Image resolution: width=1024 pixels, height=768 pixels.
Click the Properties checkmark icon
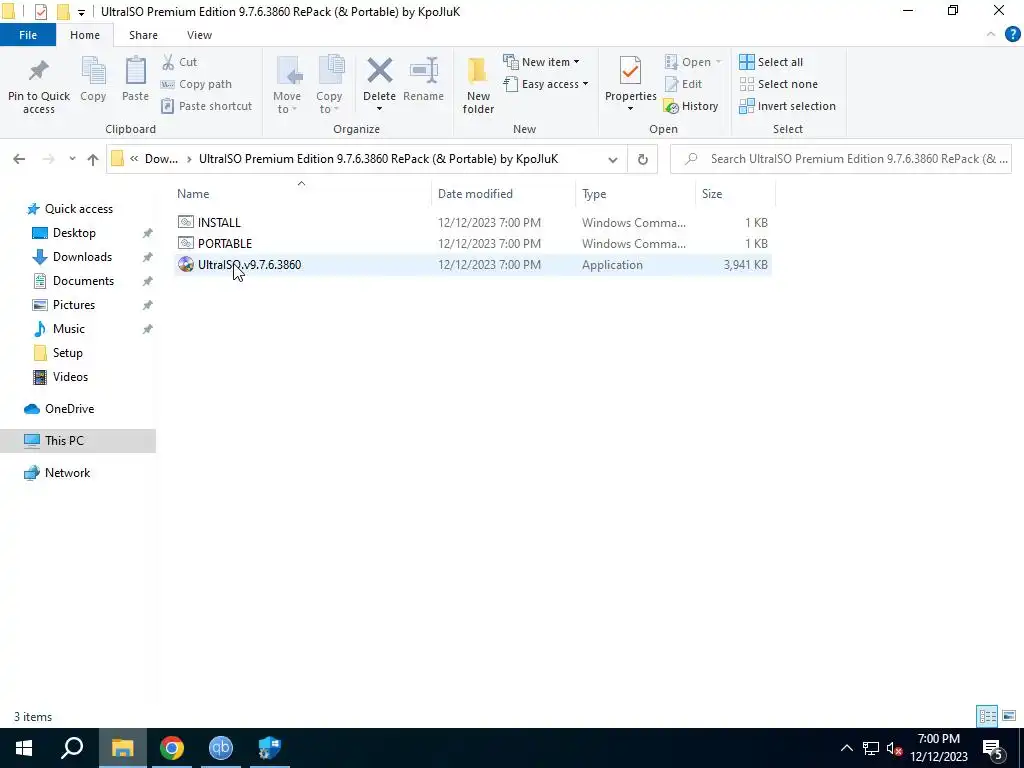[630, 71]
